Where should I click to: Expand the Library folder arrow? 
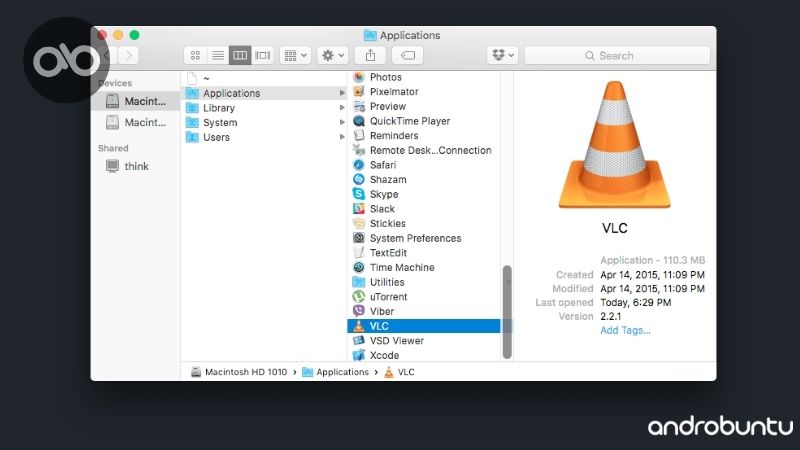tap(342, 108)
